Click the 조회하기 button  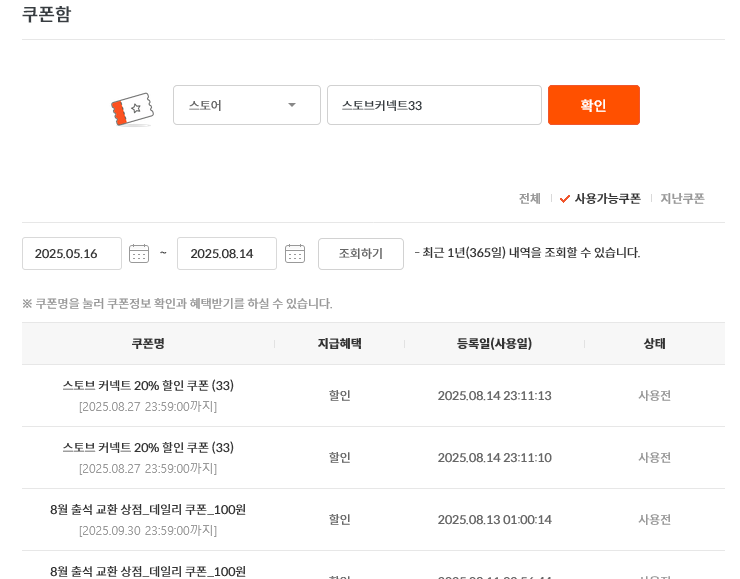tap(361, 253)
